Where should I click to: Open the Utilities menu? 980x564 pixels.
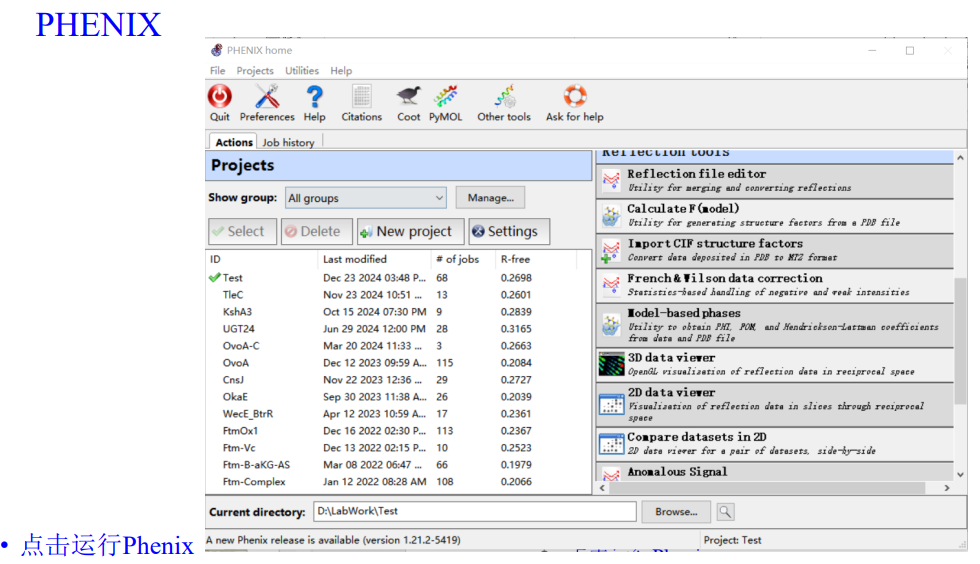tap(302, 71)
